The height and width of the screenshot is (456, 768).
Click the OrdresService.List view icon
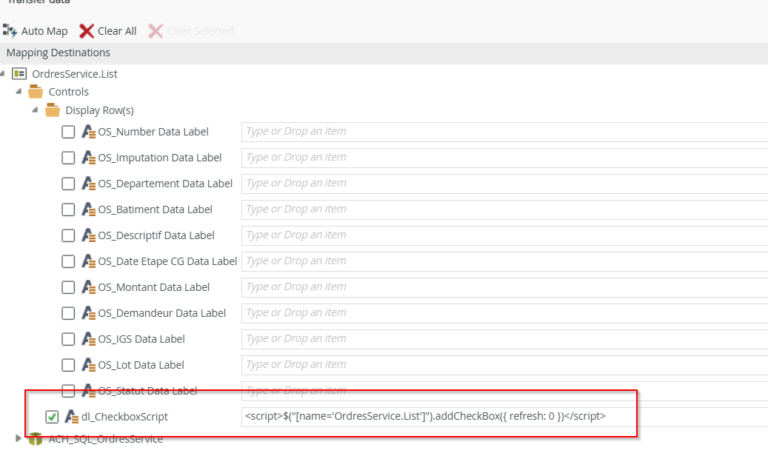click(19, 73)
